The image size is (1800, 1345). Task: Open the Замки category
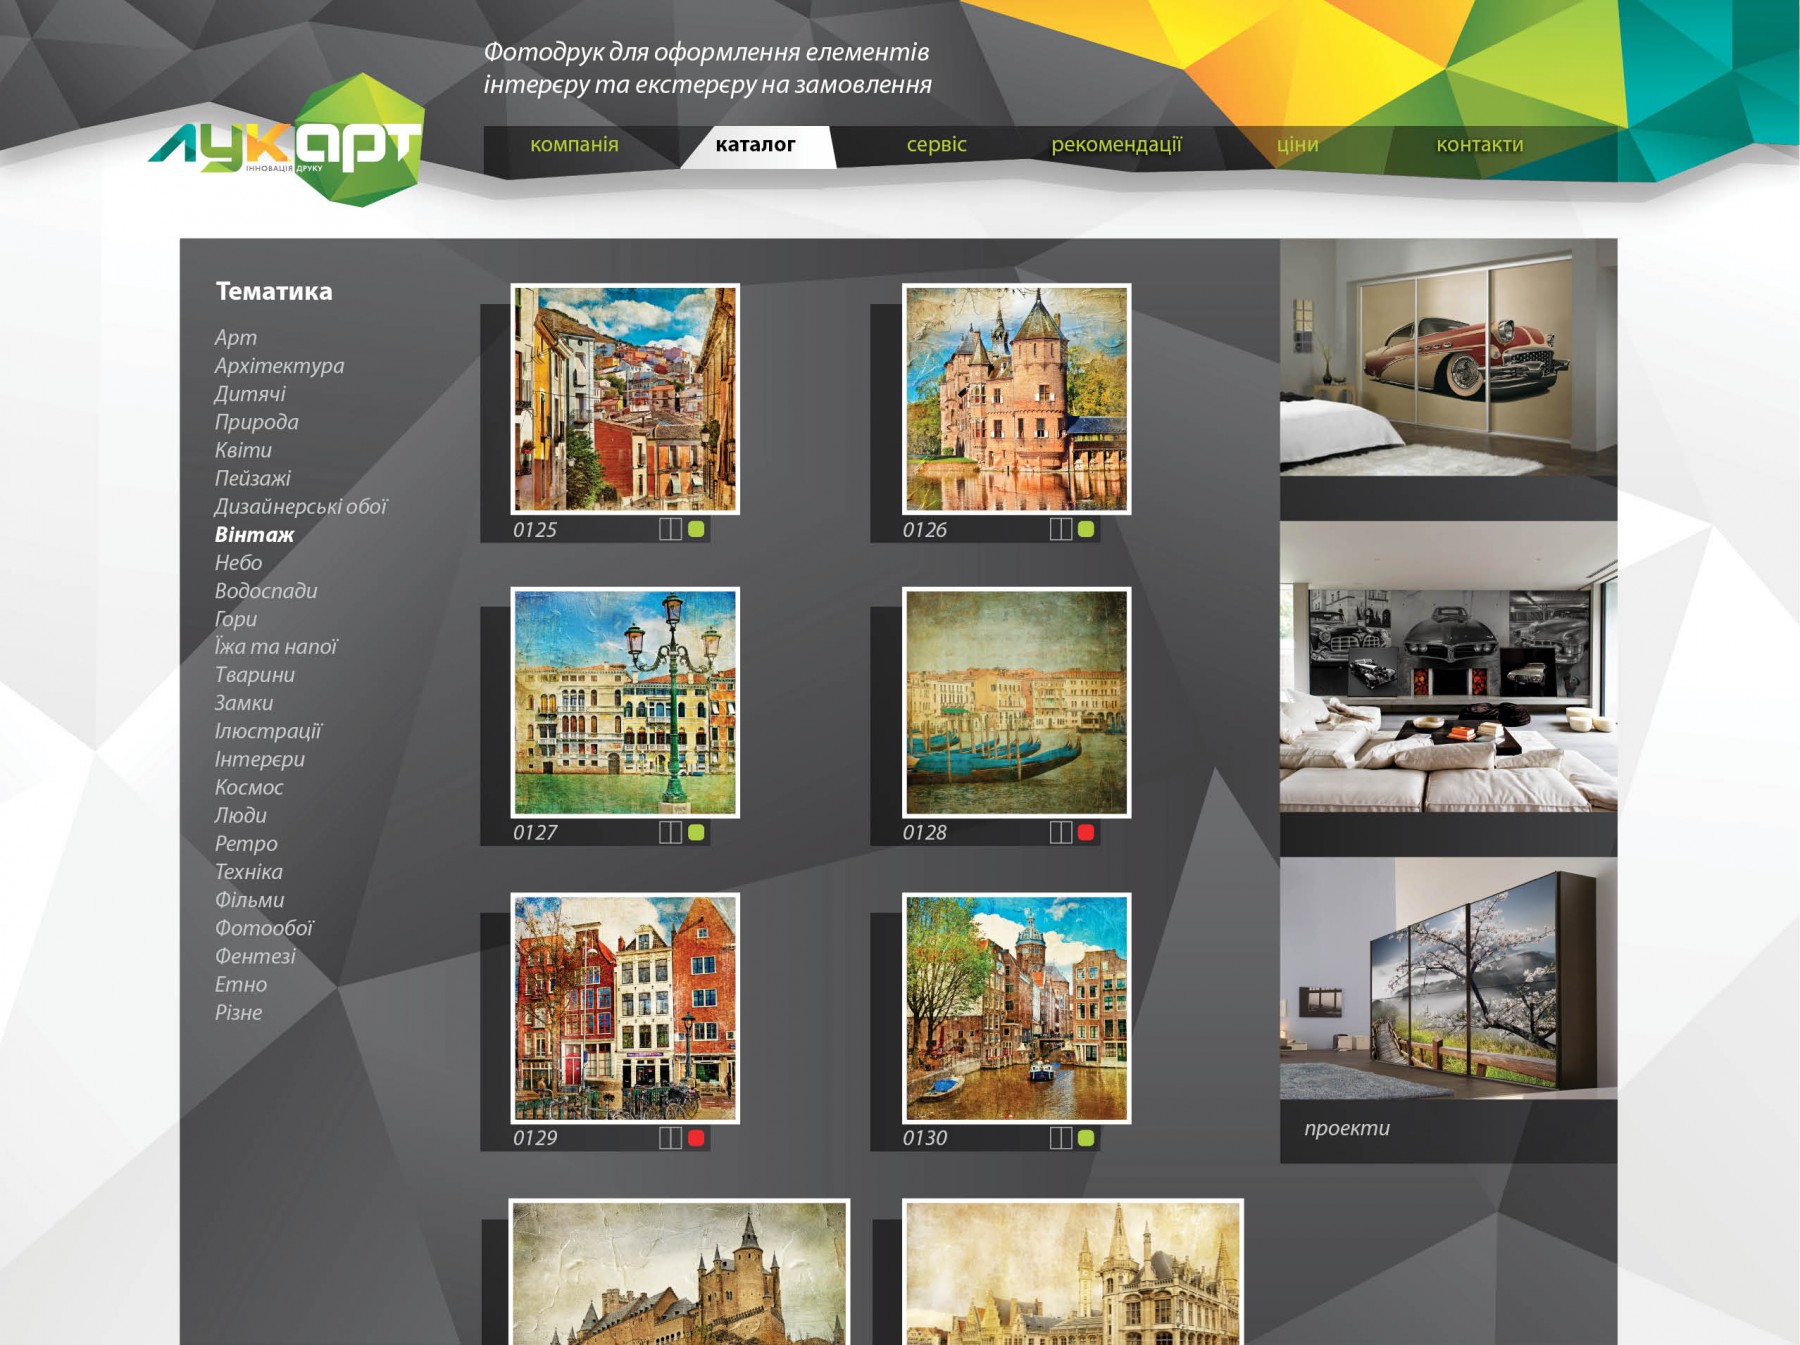[x=244, y=703]
